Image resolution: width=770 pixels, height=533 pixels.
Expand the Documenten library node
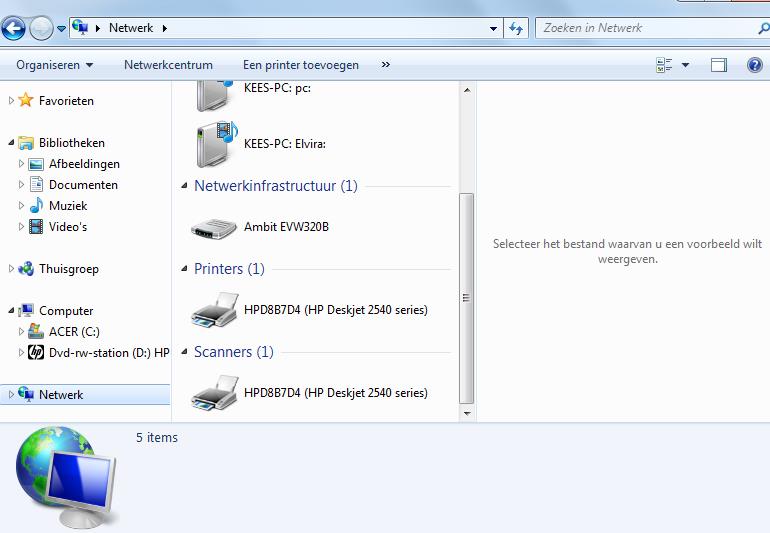click(21, 185)
